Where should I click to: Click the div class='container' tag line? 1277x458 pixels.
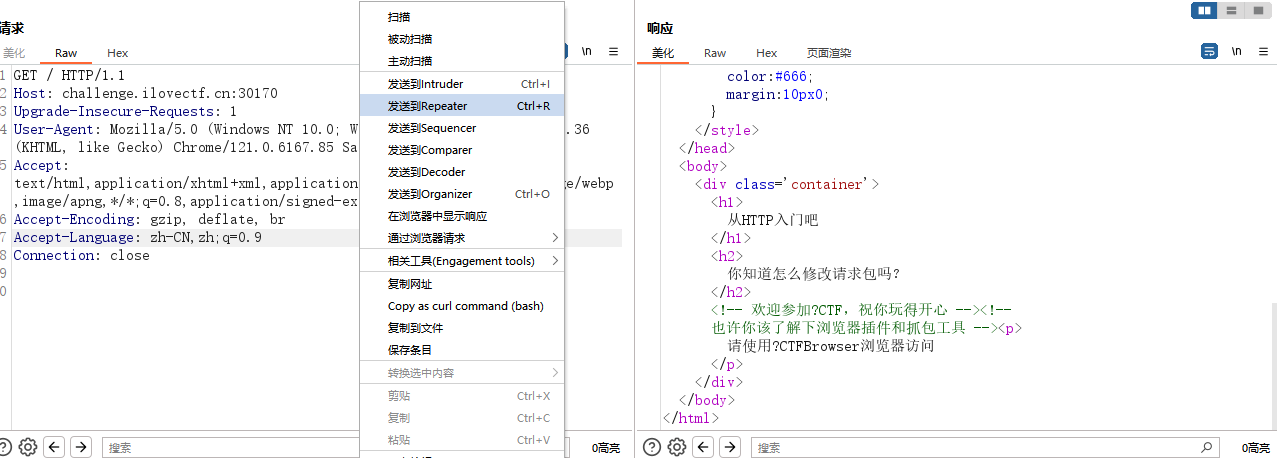pyautogui.click(x=787, y=184)
